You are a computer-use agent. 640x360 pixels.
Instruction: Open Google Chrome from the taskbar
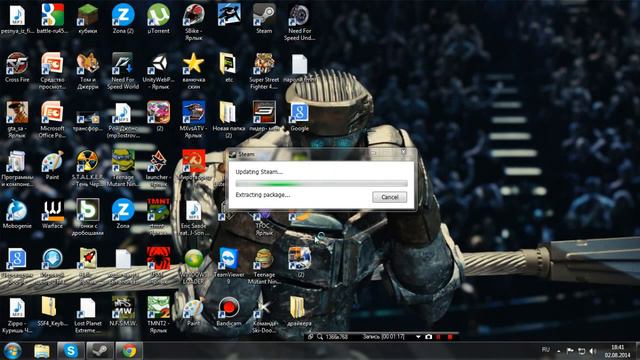pyautogui.click(x=129, y=351)
